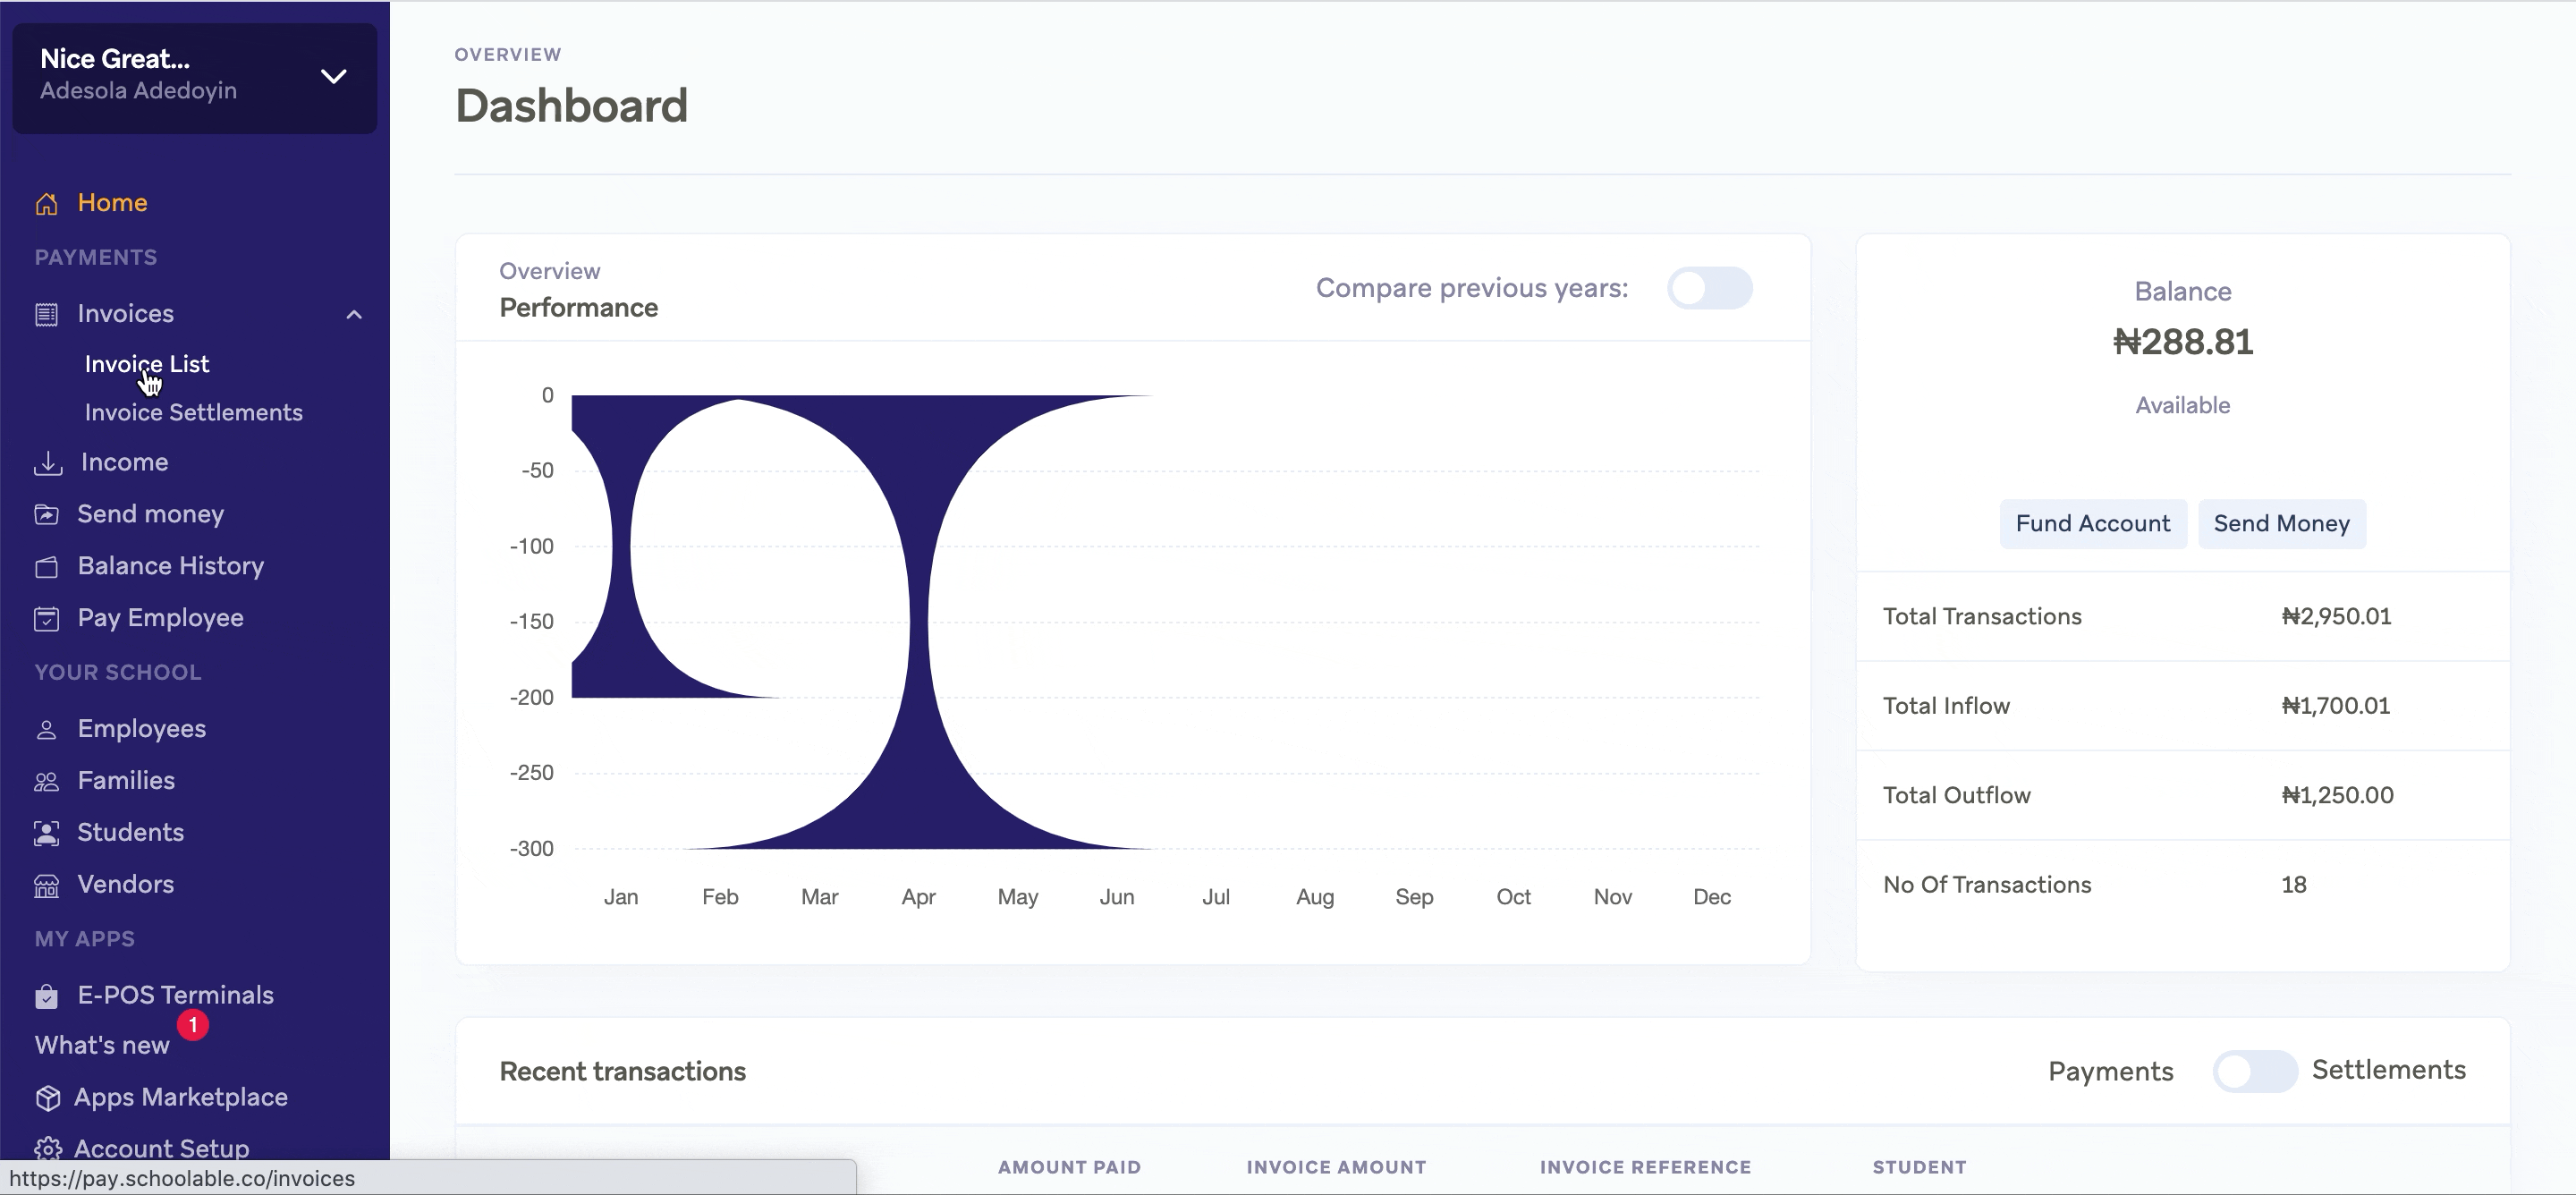Viewport: 2576px width, 1195px height.
Task: Enable Compare previous years toggle
Action: (1709, 288)
